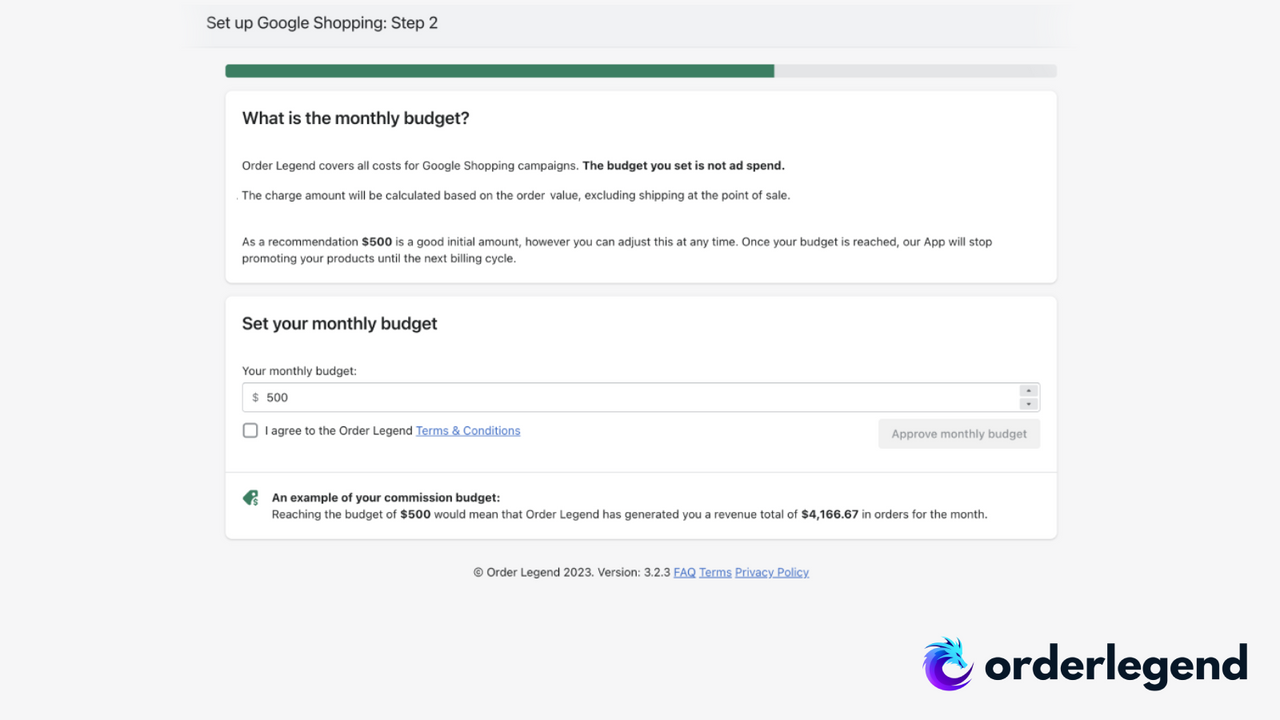Click the 'Your monthly budget:' label
1280x720 pixels.
(x=299, y=371)
